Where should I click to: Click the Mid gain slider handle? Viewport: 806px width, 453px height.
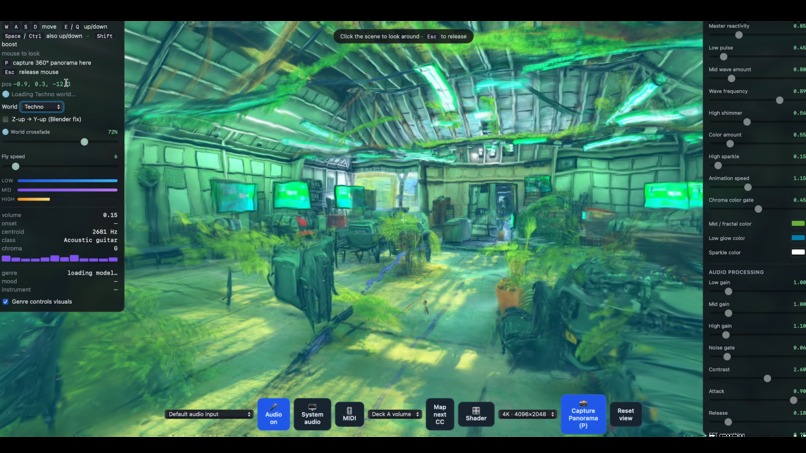(x=728, y=313)
